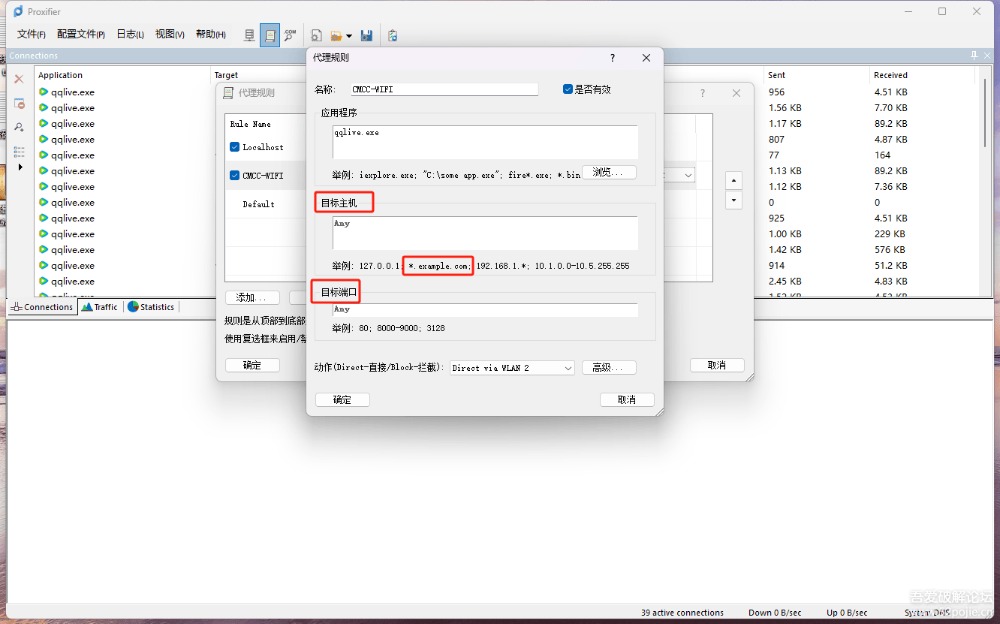Click the 应用程序 box containing qqlive.exe
Screen dimensions: 1000x624
[x=485, y=142]
